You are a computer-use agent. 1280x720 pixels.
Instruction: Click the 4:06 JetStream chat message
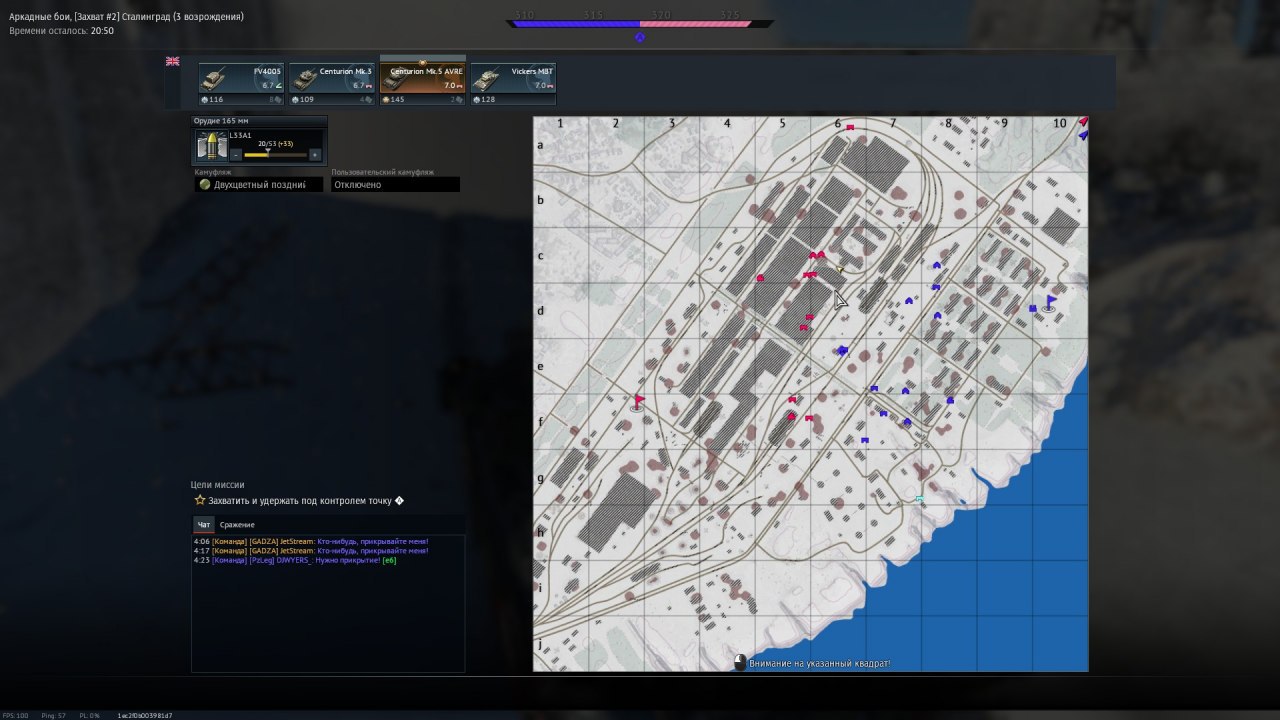311,541
